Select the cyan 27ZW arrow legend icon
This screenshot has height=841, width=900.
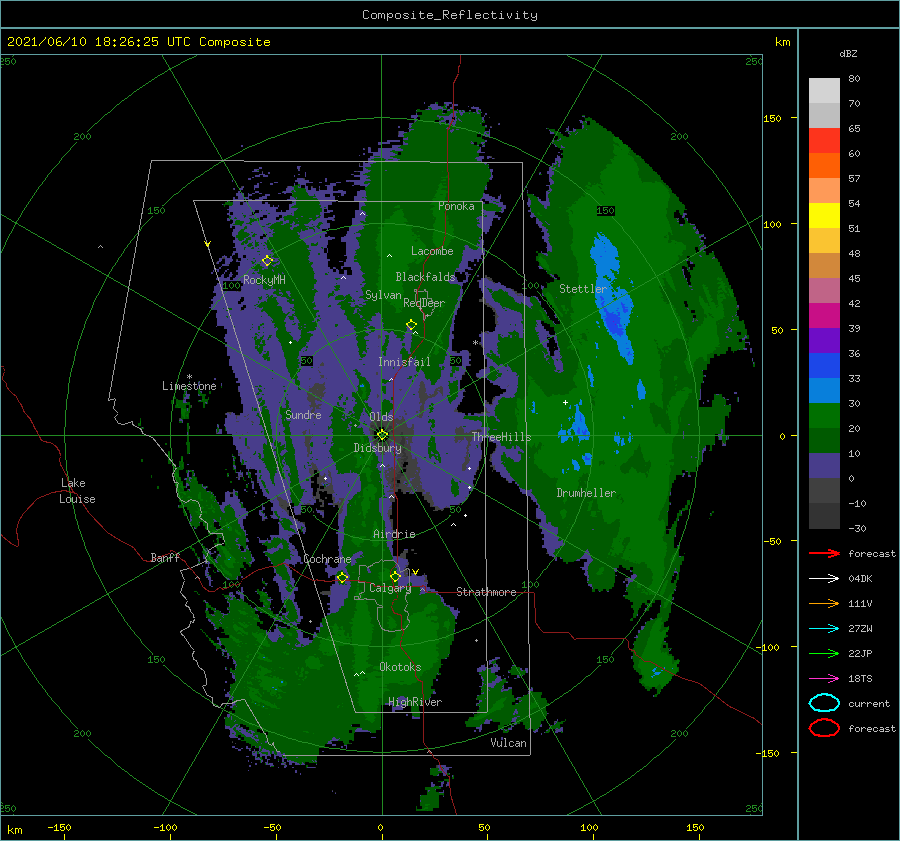tap(824, 629)
